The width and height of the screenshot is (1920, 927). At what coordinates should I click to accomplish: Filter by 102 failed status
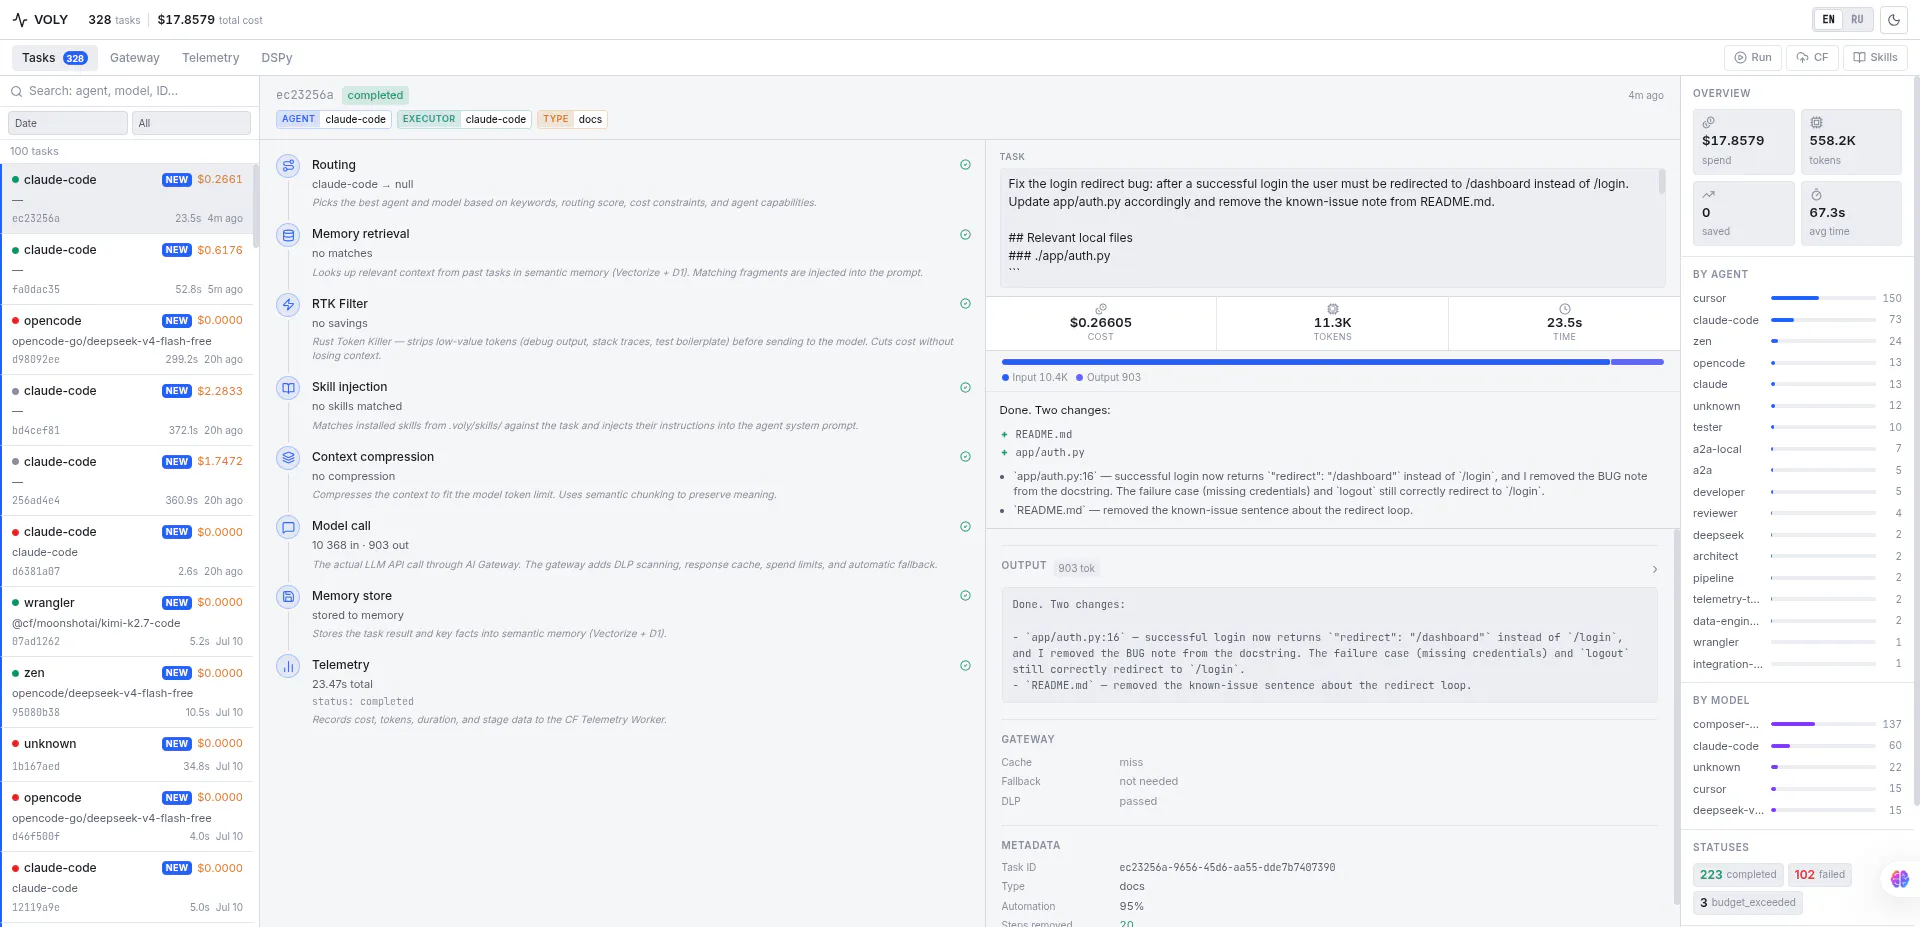1819,875
